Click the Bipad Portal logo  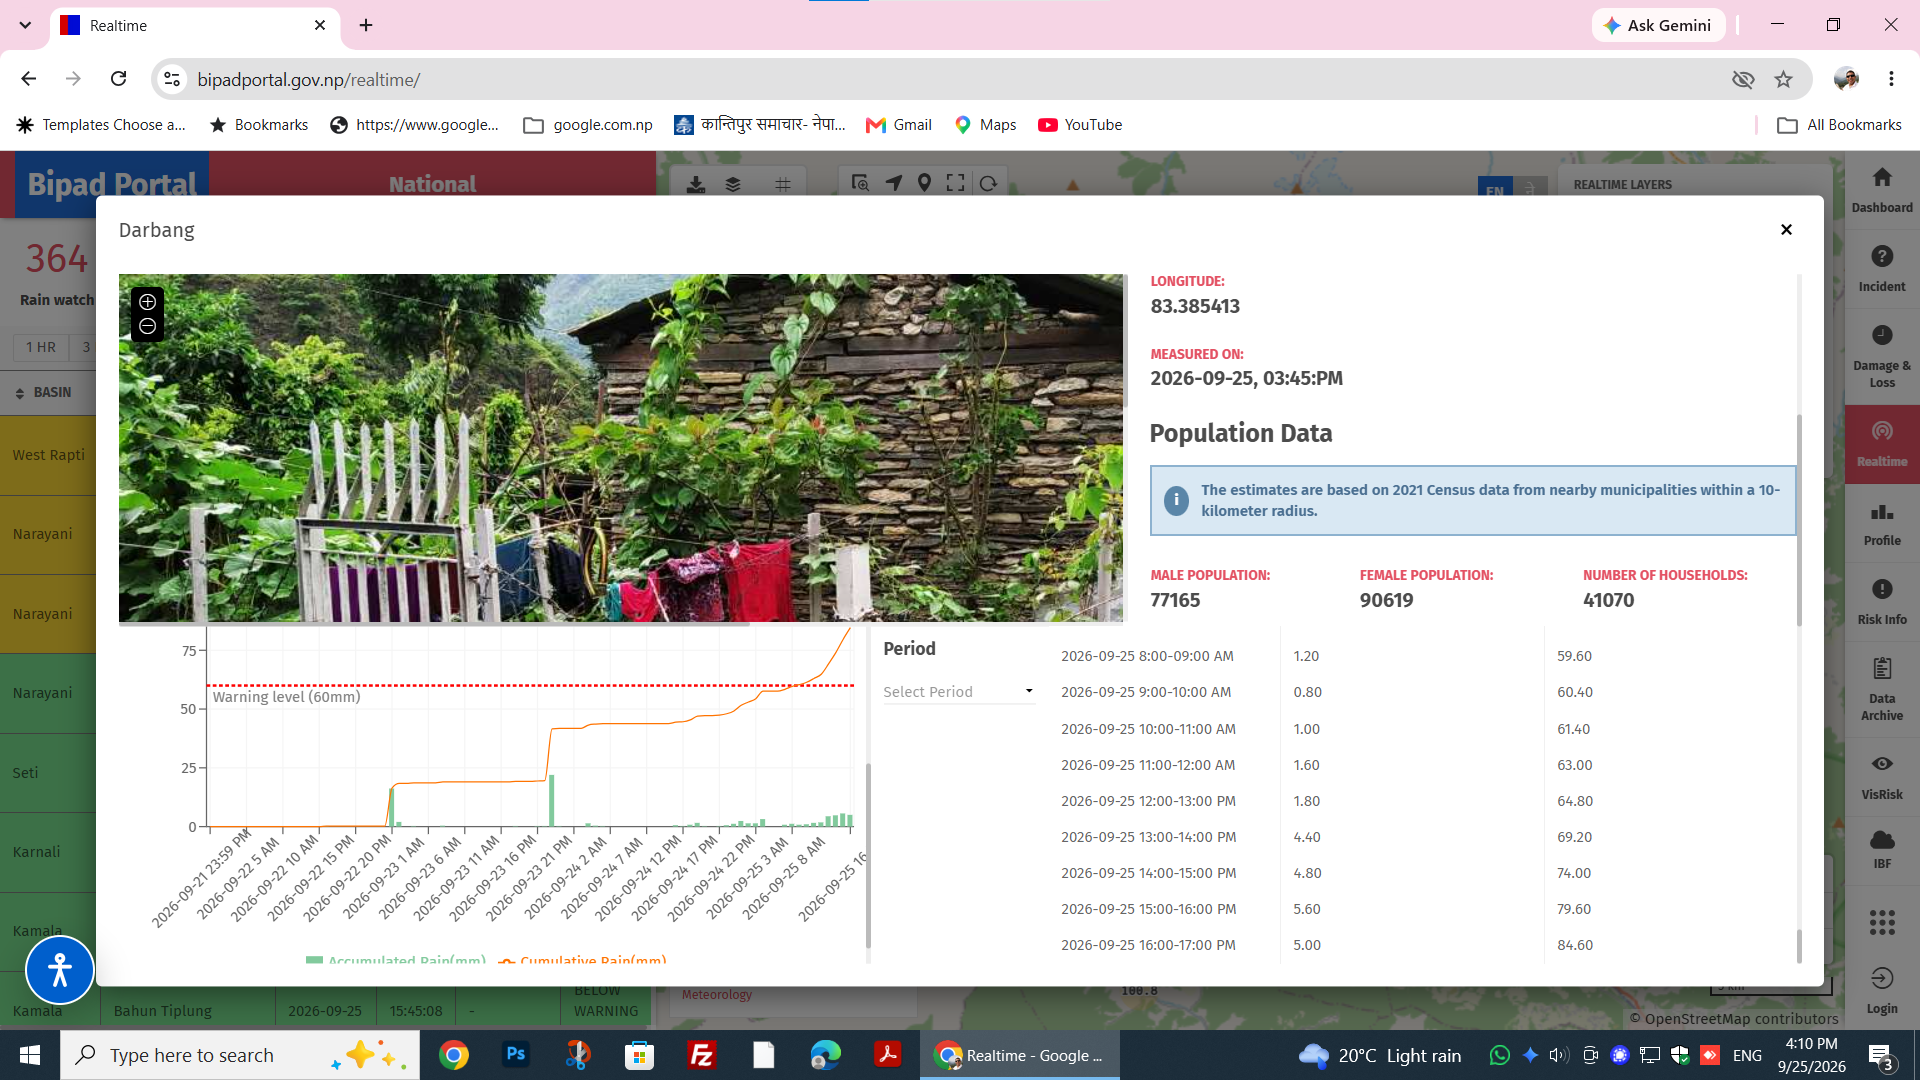coord(112,184)
